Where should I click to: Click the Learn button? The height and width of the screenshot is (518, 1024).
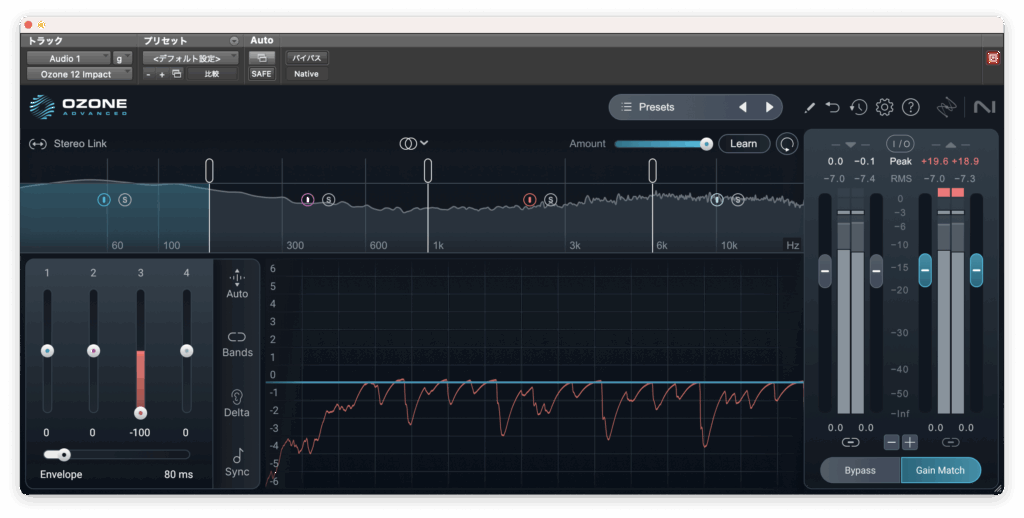[743, 144]
